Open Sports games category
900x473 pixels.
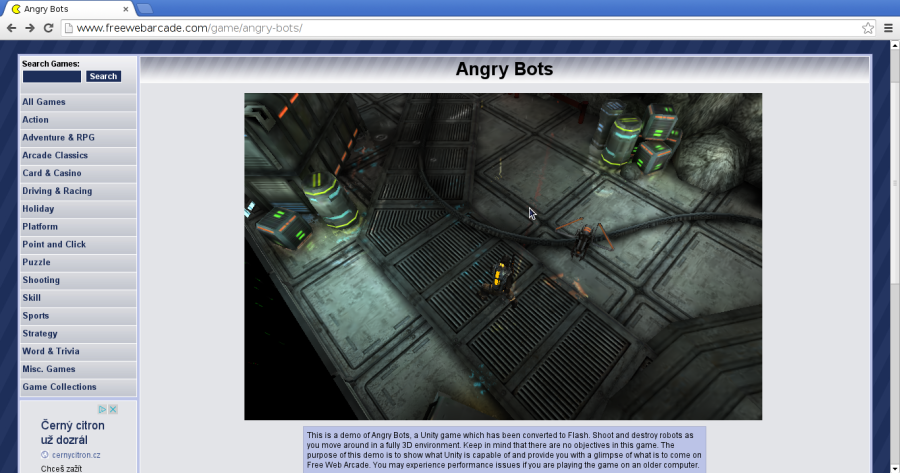pos(78,315)
